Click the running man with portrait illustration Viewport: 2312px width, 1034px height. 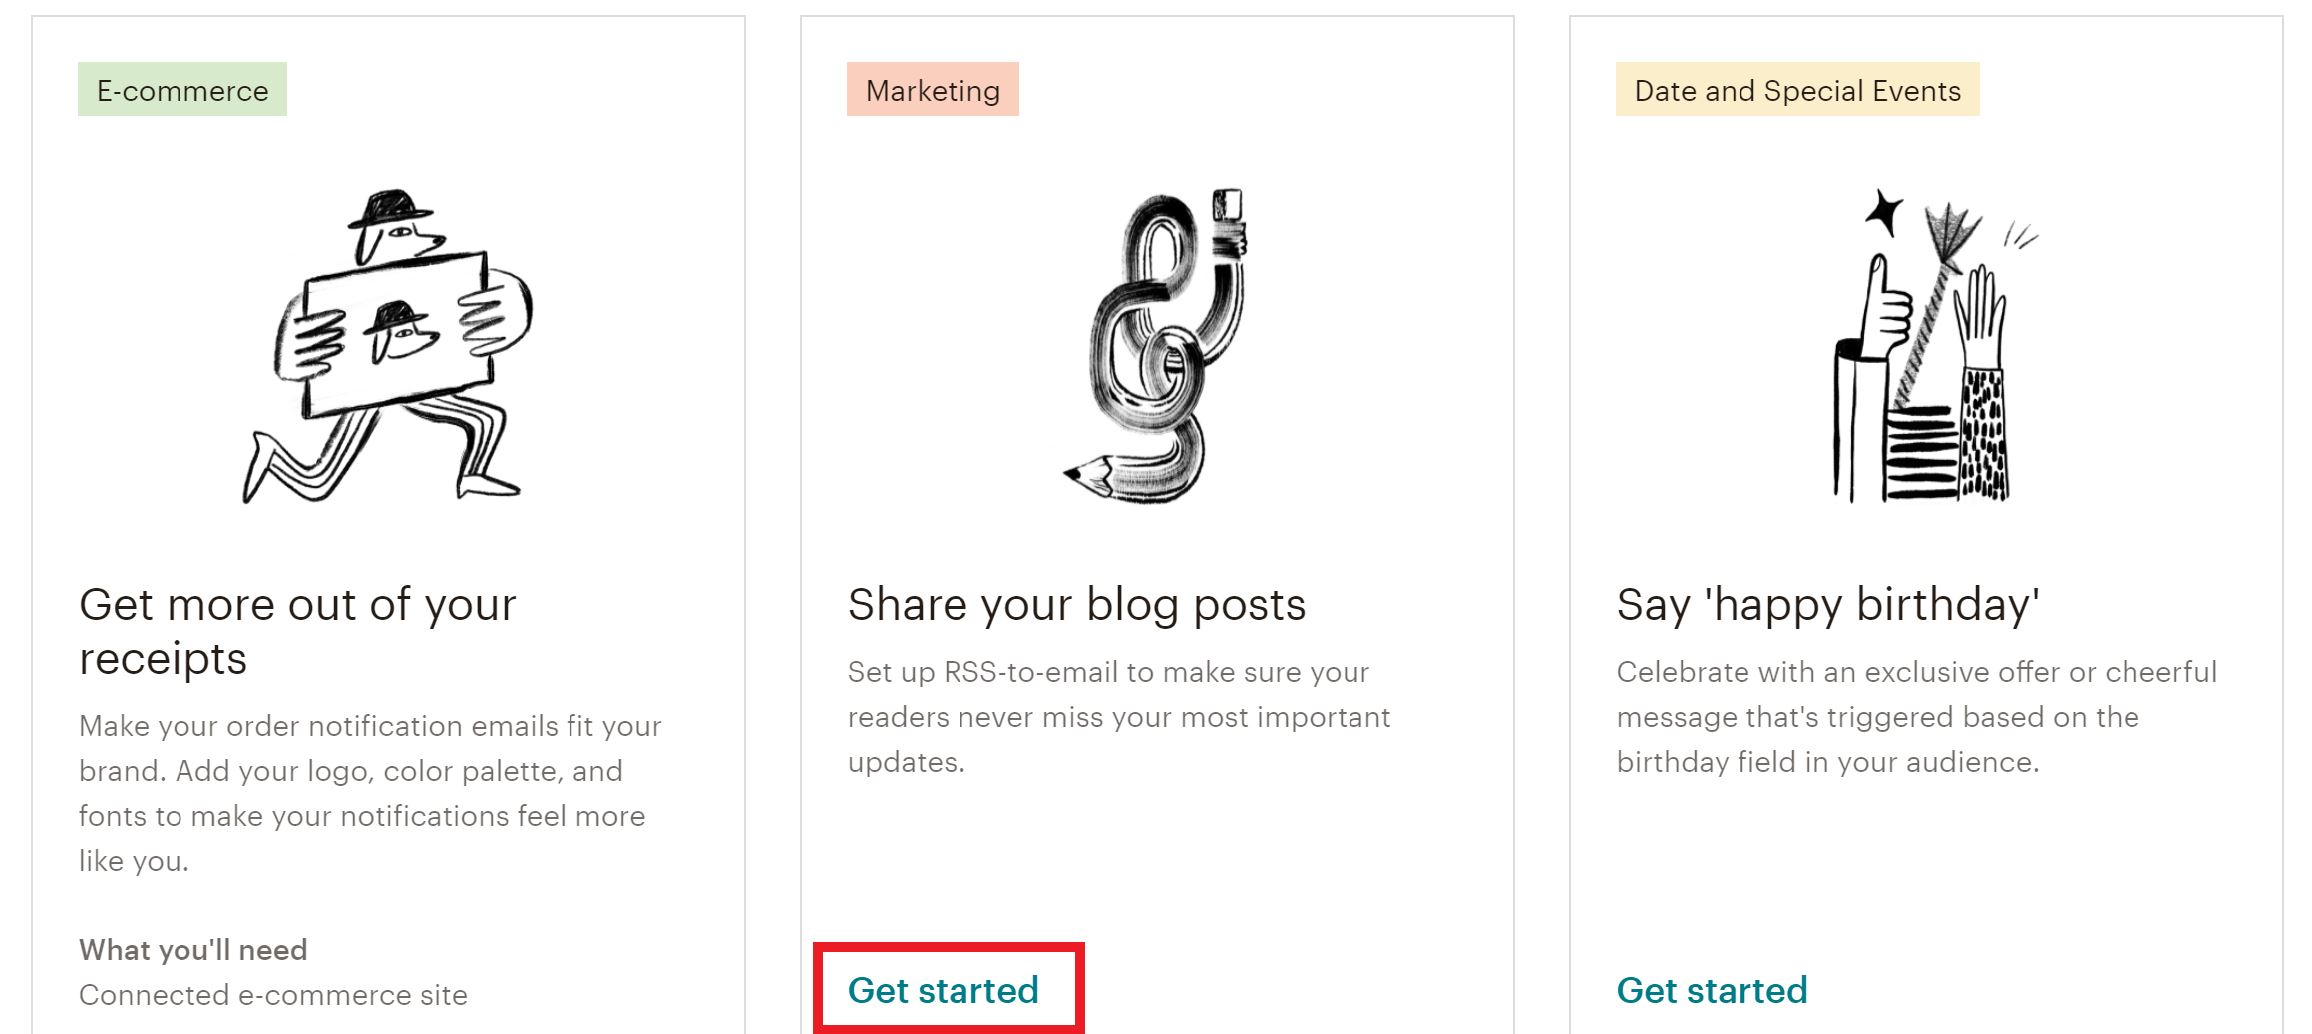click(x=388, y=345)
